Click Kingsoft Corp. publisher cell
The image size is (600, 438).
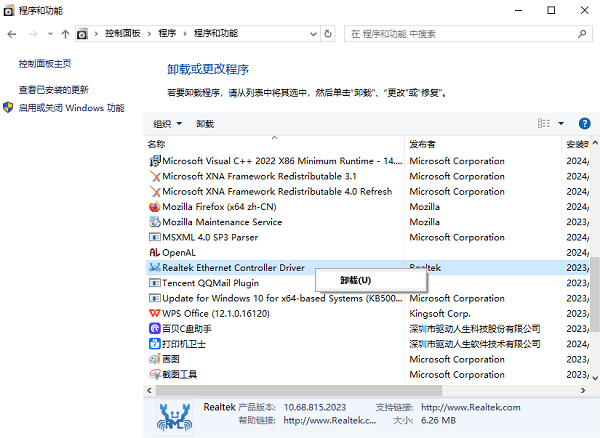click(440, 314)
